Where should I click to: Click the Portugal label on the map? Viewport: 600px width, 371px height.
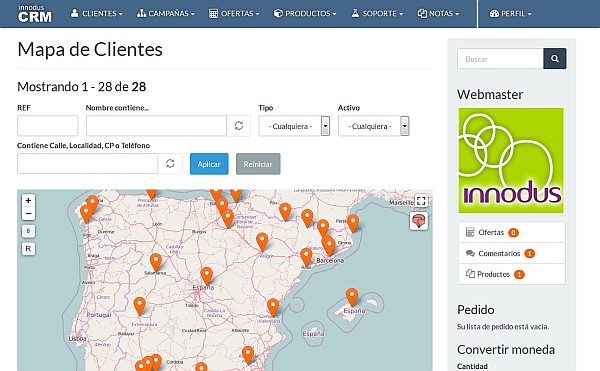(99, 315)
